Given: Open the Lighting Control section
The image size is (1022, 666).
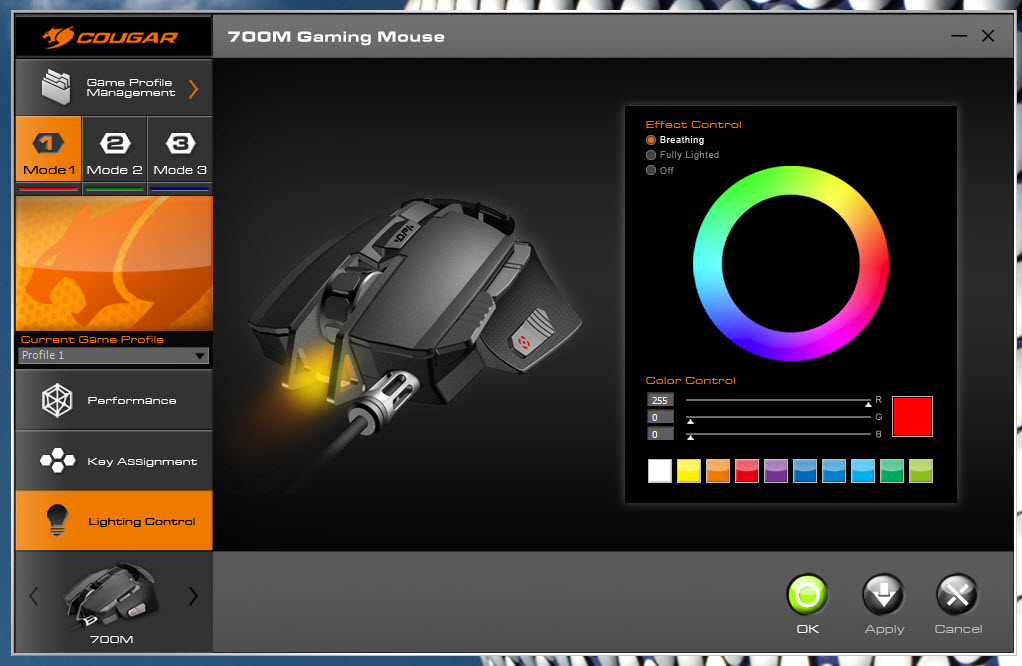Looking at the screenshot, I should (114, 521).
